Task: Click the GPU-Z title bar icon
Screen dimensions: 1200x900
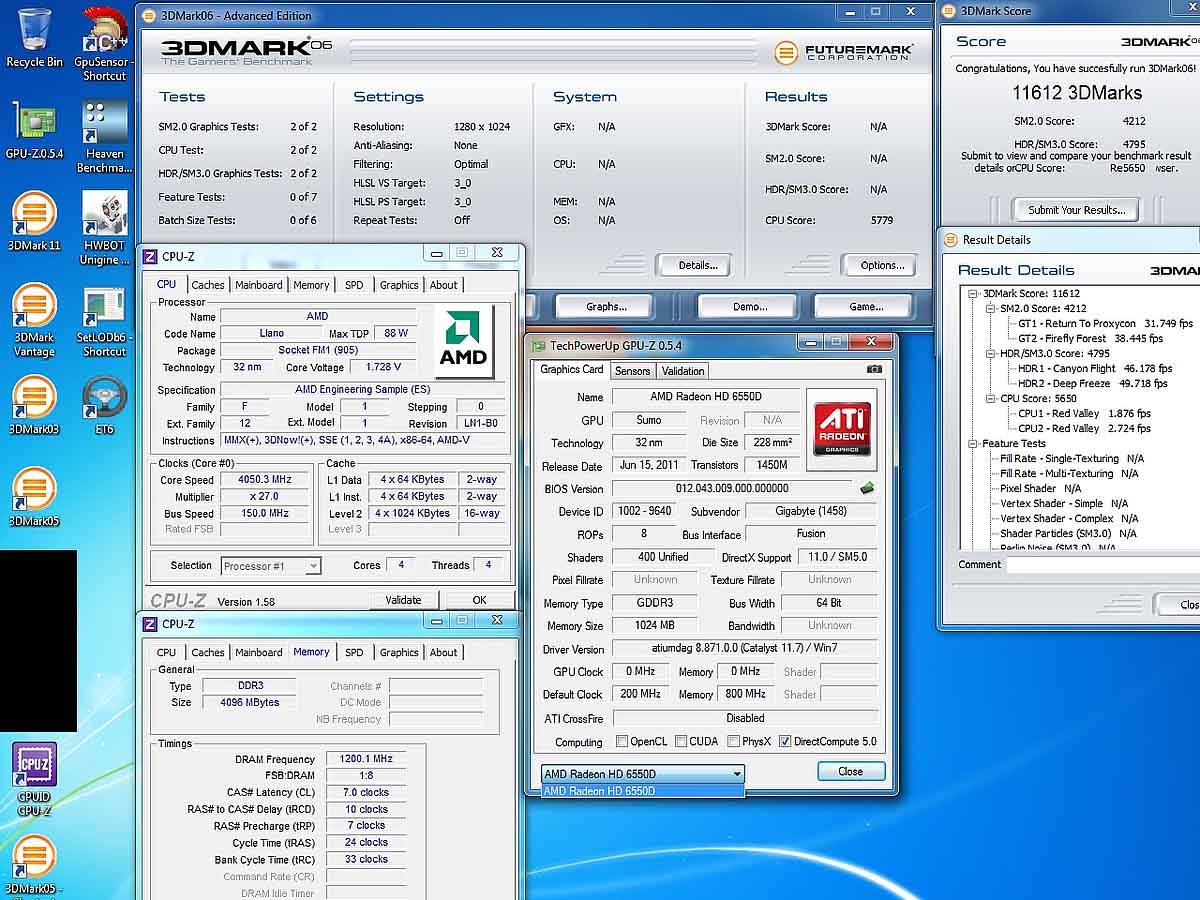Action: [538, 346]
